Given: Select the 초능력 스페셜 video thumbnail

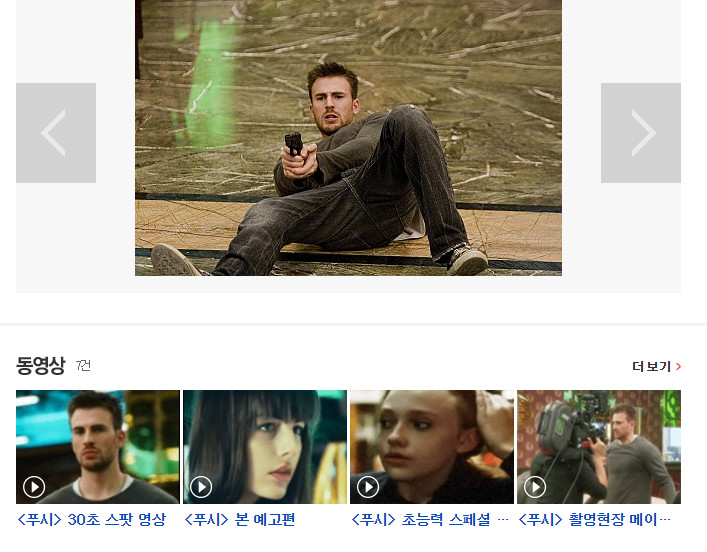Looking at the screenshot, I should click(432, 446).
